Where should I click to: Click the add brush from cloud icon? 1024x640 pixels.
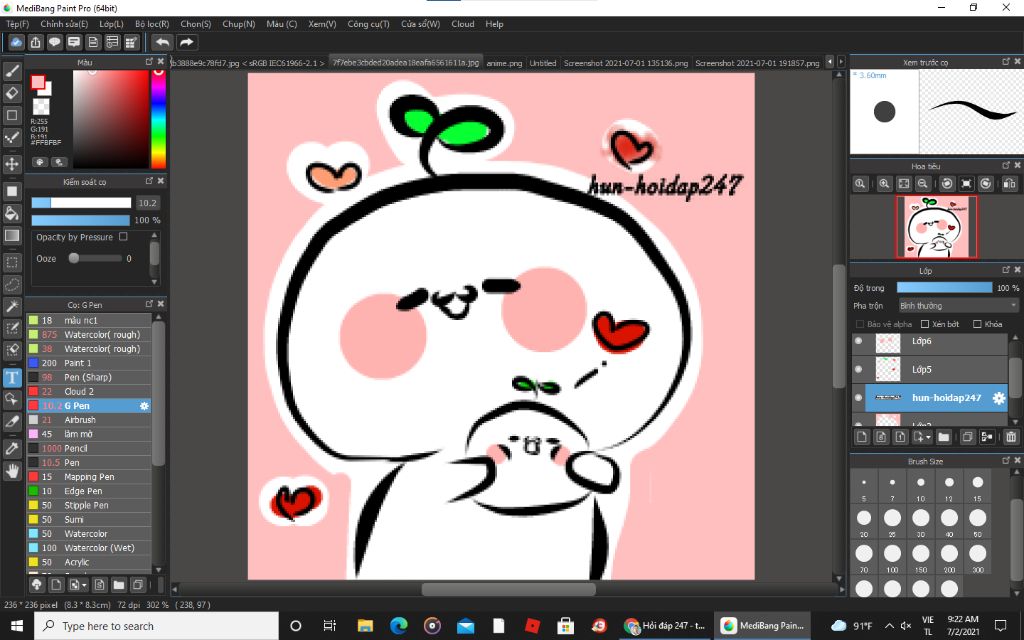[37, 584]
